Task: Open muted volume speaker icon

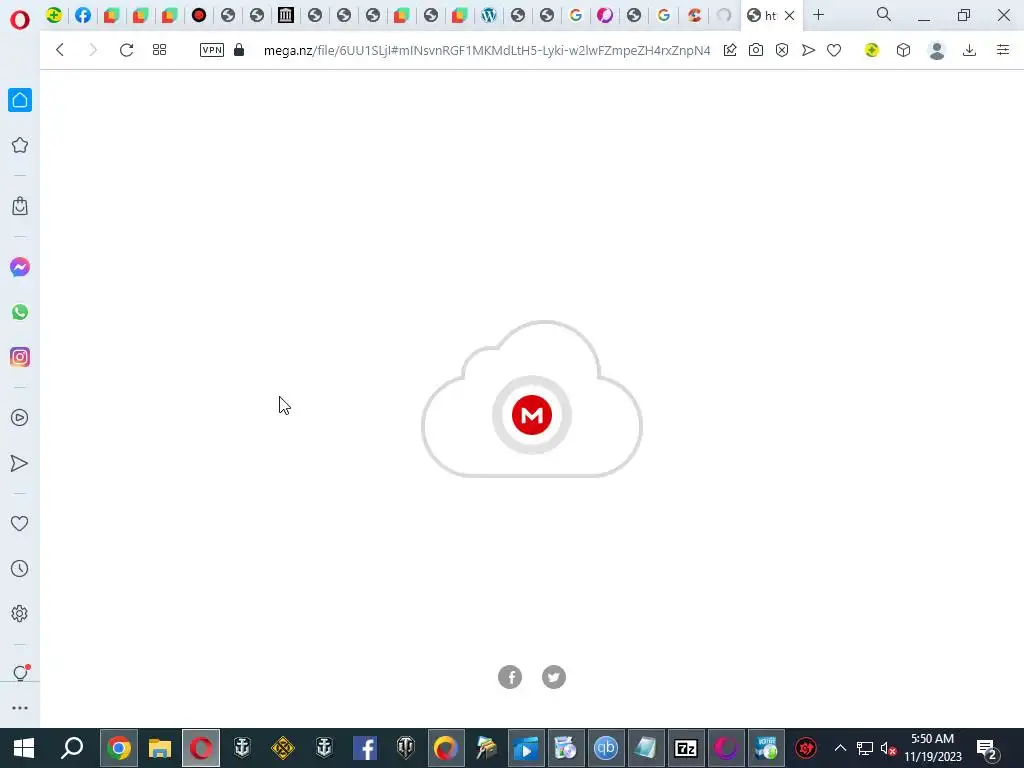Action: pyautogui.click(x=888, y=749)
